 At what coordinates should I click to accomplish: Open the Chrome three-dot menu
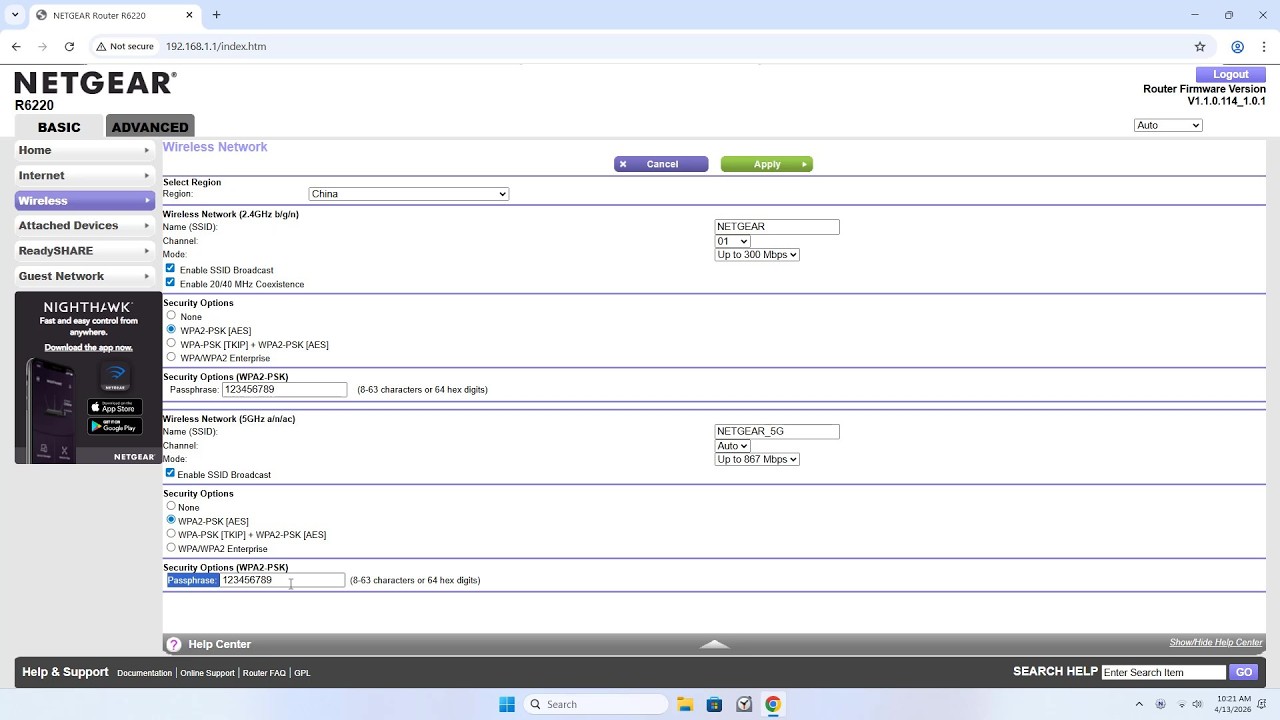pyautogui.click(x=1263, y=46)
